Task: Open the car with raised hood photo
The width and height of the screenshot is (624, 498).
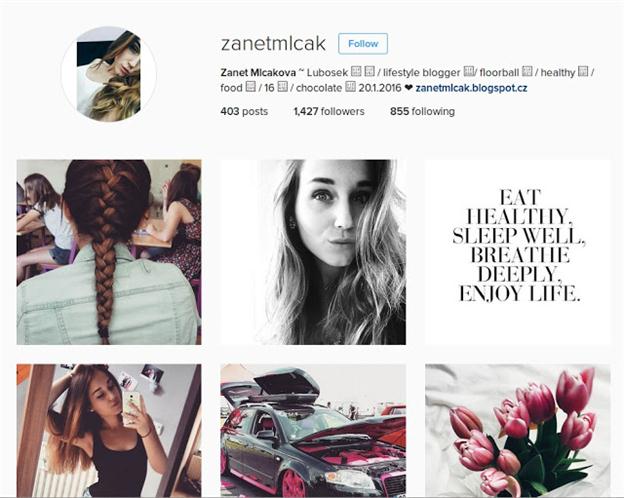Action: pyautogui.click(x=313, y=430)
